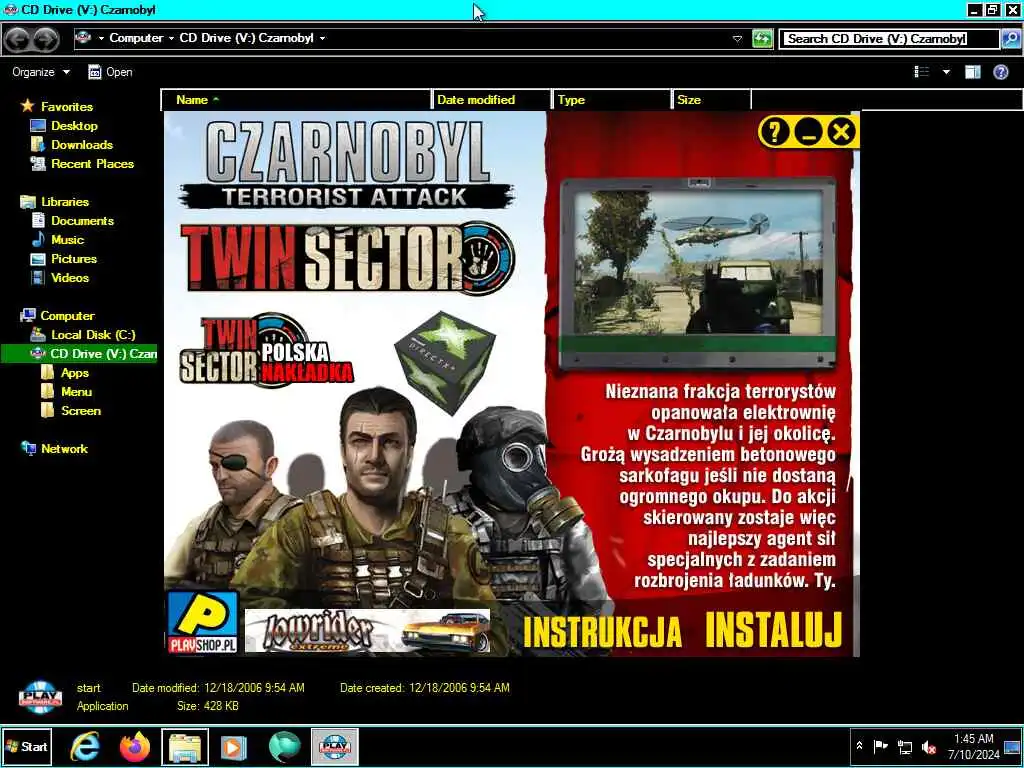Launch Internet Explorer from taskbar
The image size is (1024, 768).
click(85, 746)
